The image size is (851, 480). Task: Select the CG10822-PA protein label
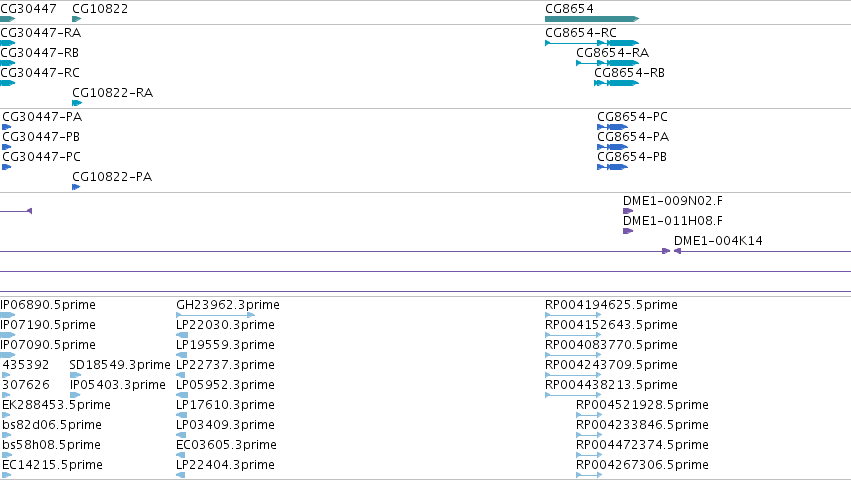[112, 177]
